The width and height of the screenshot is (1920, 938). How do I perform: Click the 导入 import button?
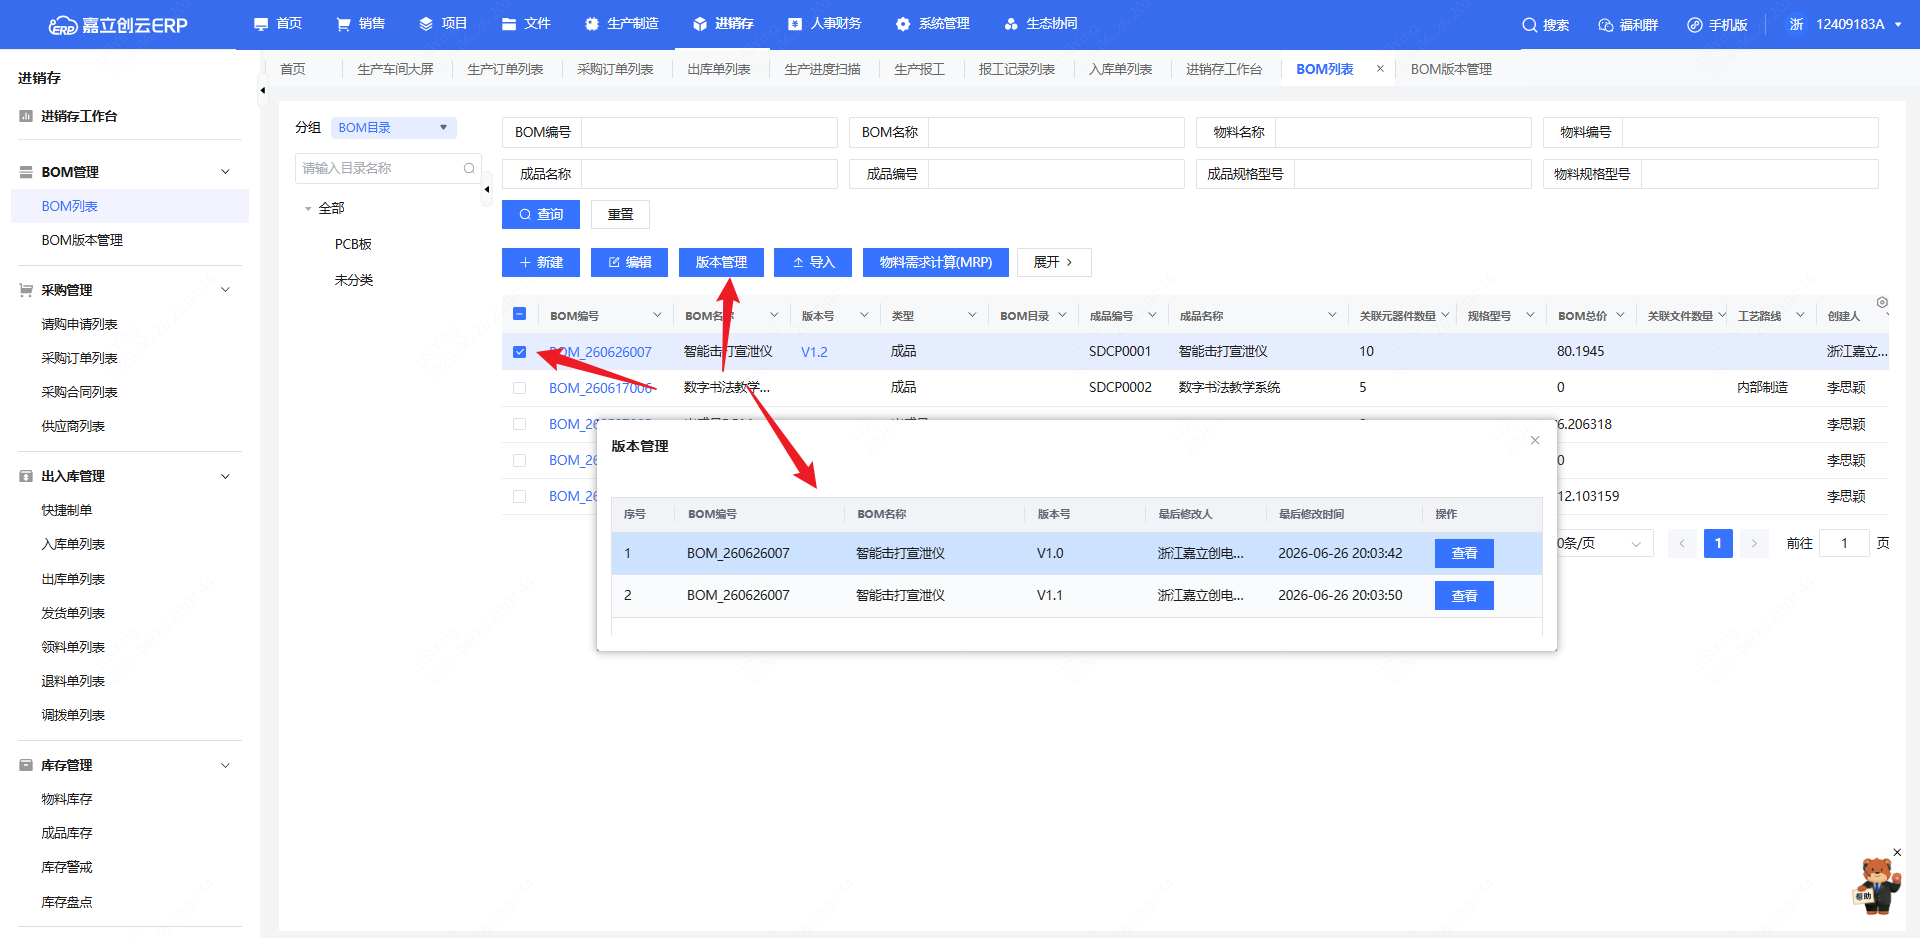[813, 262]
